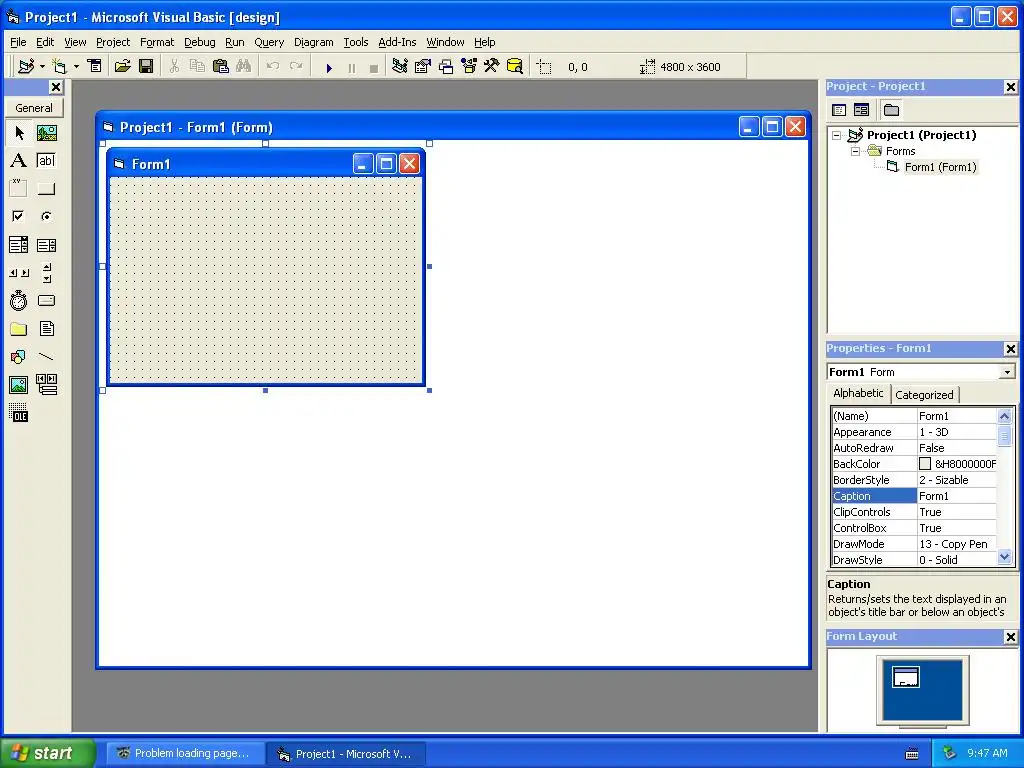Select the ComboBox control tool
The height and width of the screenshot is (768, 1024).
tap(19, 245)
